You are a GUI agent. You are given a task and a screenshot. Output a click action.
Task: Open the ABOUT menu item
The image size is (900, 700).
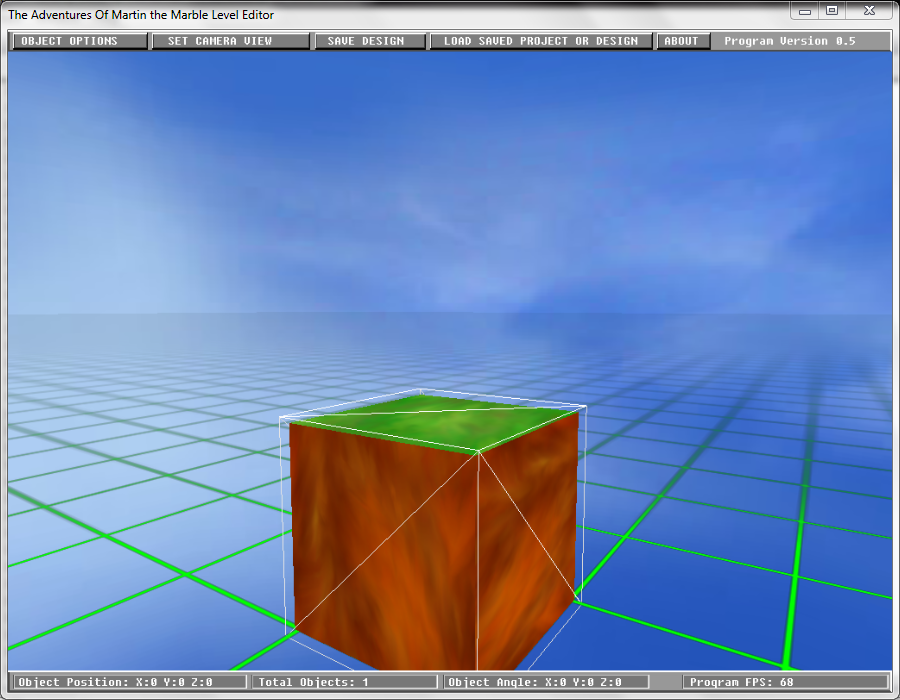683,41
